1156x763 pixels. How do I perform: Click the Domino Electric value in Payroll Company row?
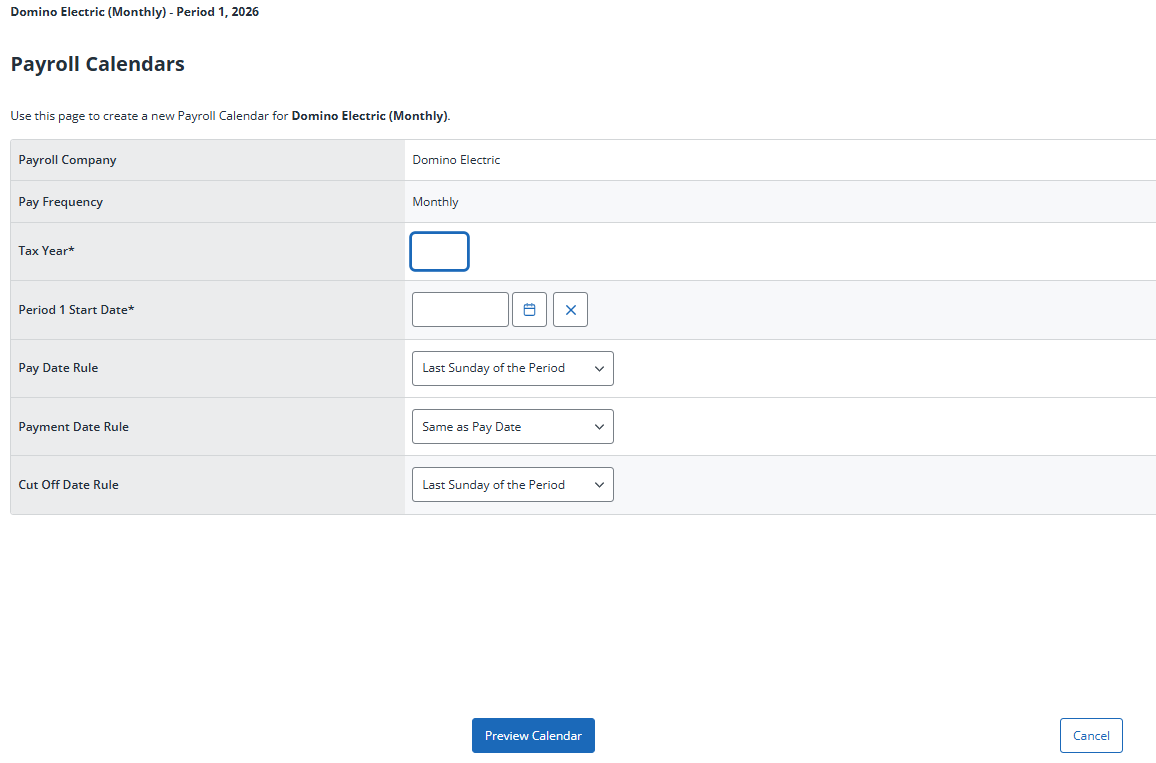pyautogui.click(x=456, y=160)
